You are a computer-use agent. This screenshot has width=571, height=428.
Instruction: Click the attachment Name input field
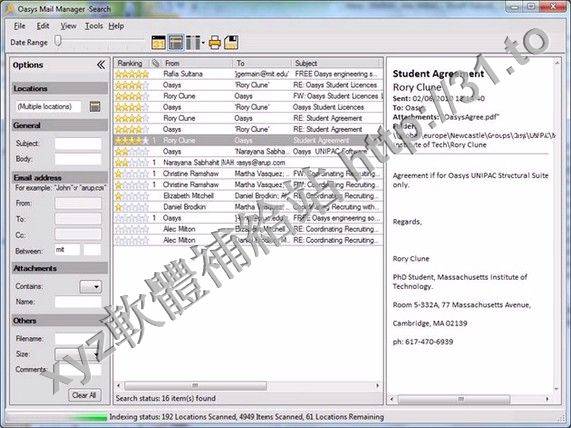coord(78,302)
